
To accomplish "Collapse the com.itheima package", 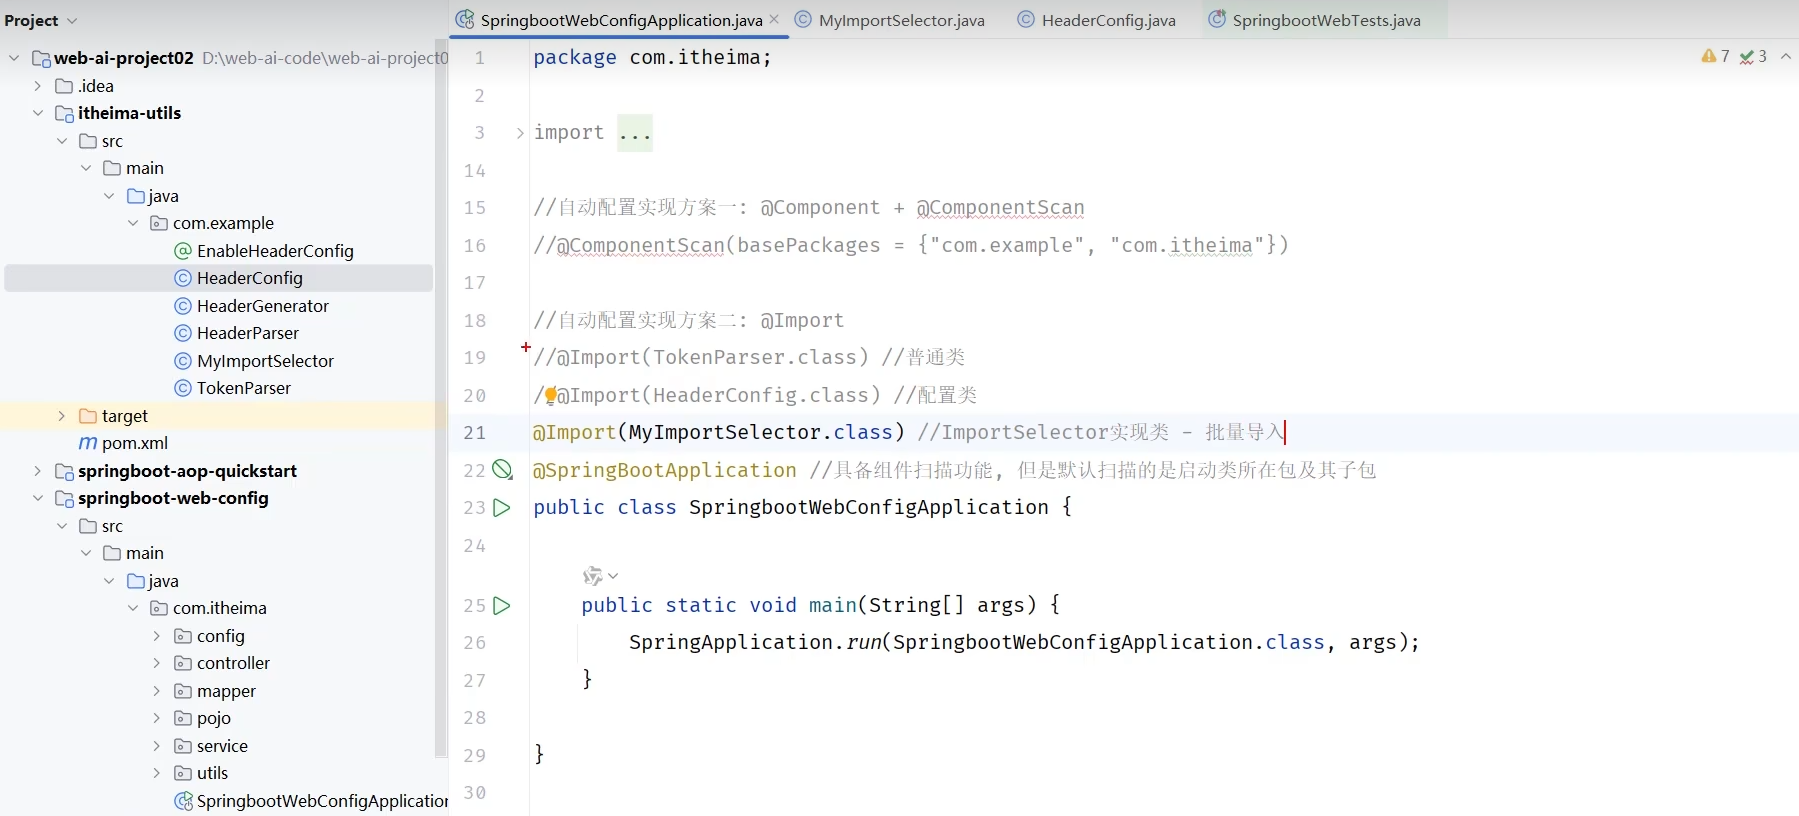I will pyautogui.click(x=133, y=608).
